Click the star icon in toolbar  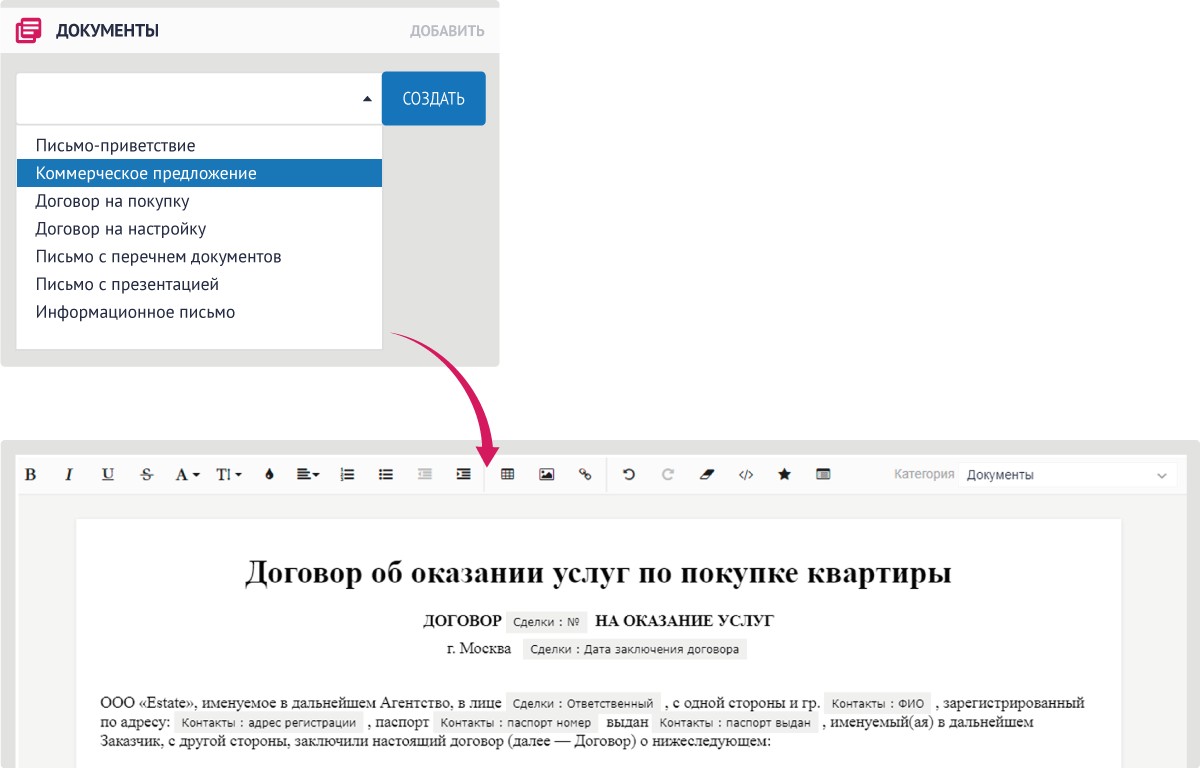[x=784, y=475]
